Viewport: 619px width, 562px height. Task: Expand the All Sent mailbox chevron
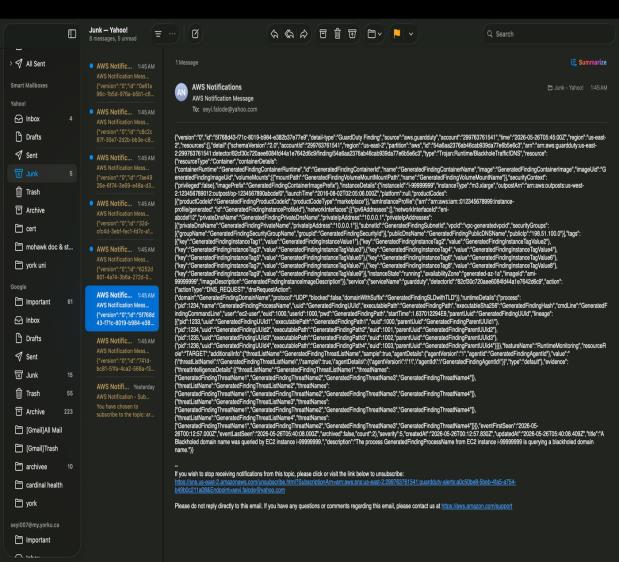(10, 64)
